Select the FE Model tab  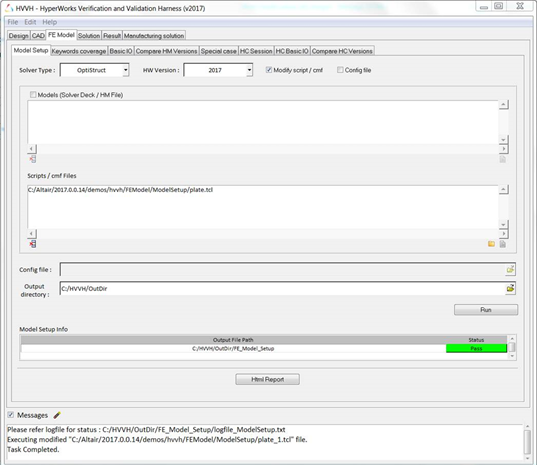pos(61,35)
